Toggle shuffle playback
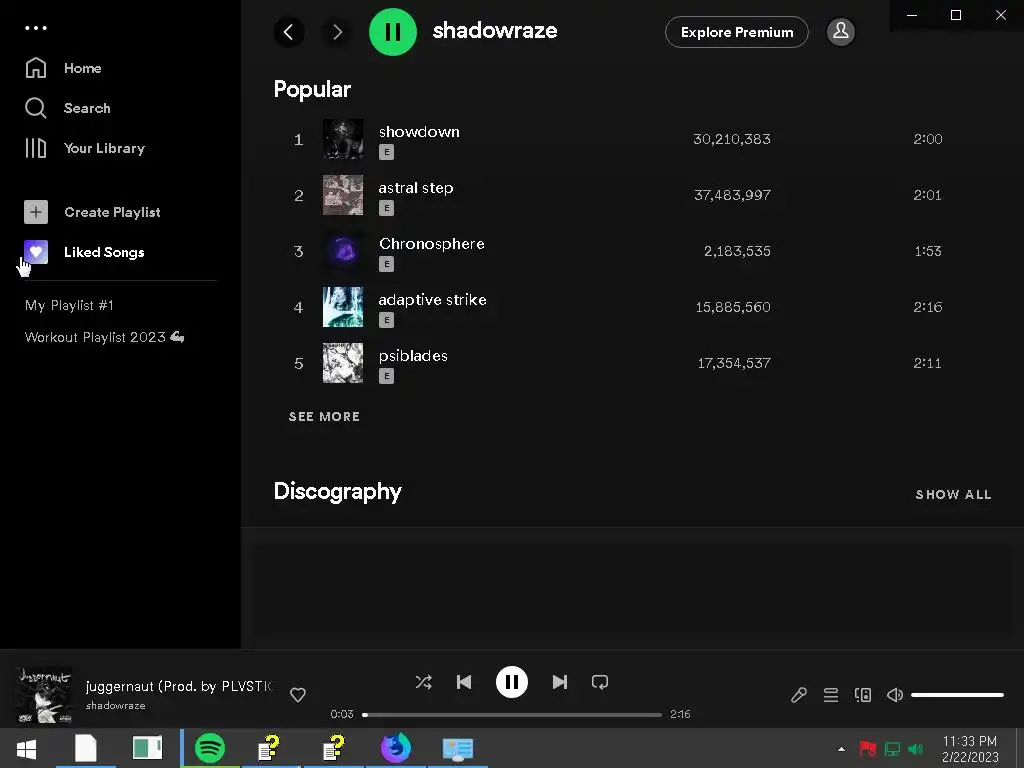Viewport: 1024px width, 768px height. coord(423,682)
